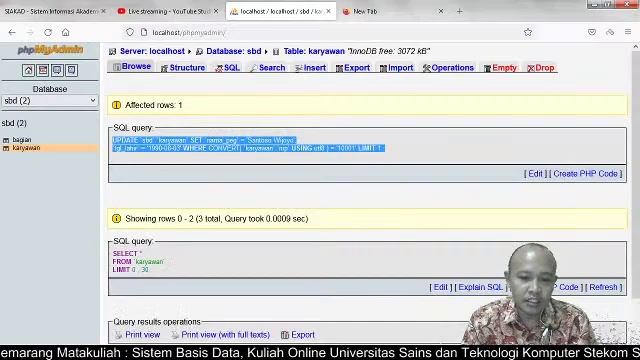Switch to the Structure tab
The width and height of the screenshot is (640, 360).
pos(183,68)
